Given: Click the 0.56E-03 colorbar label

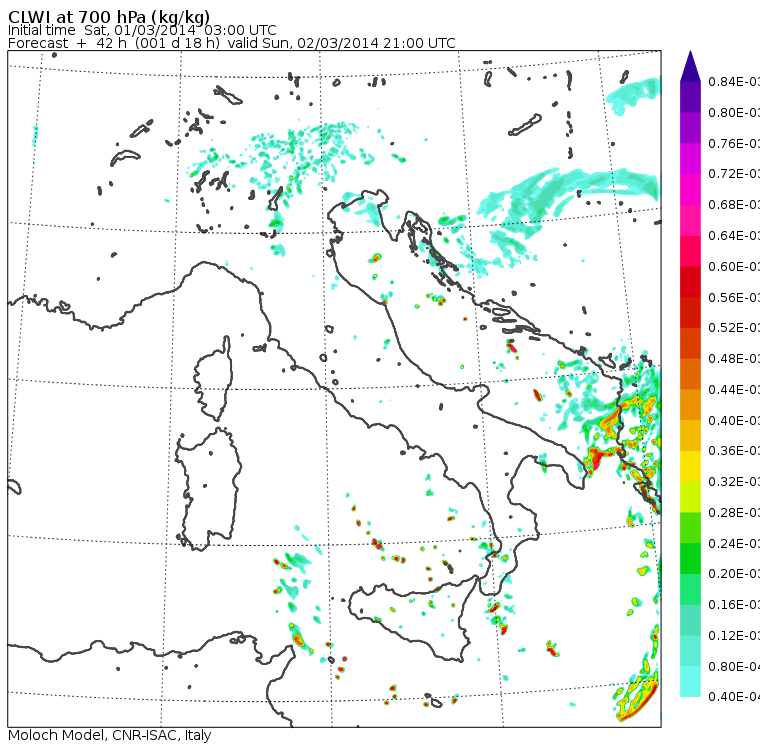Looking at the screenshot, I should 734,297.
